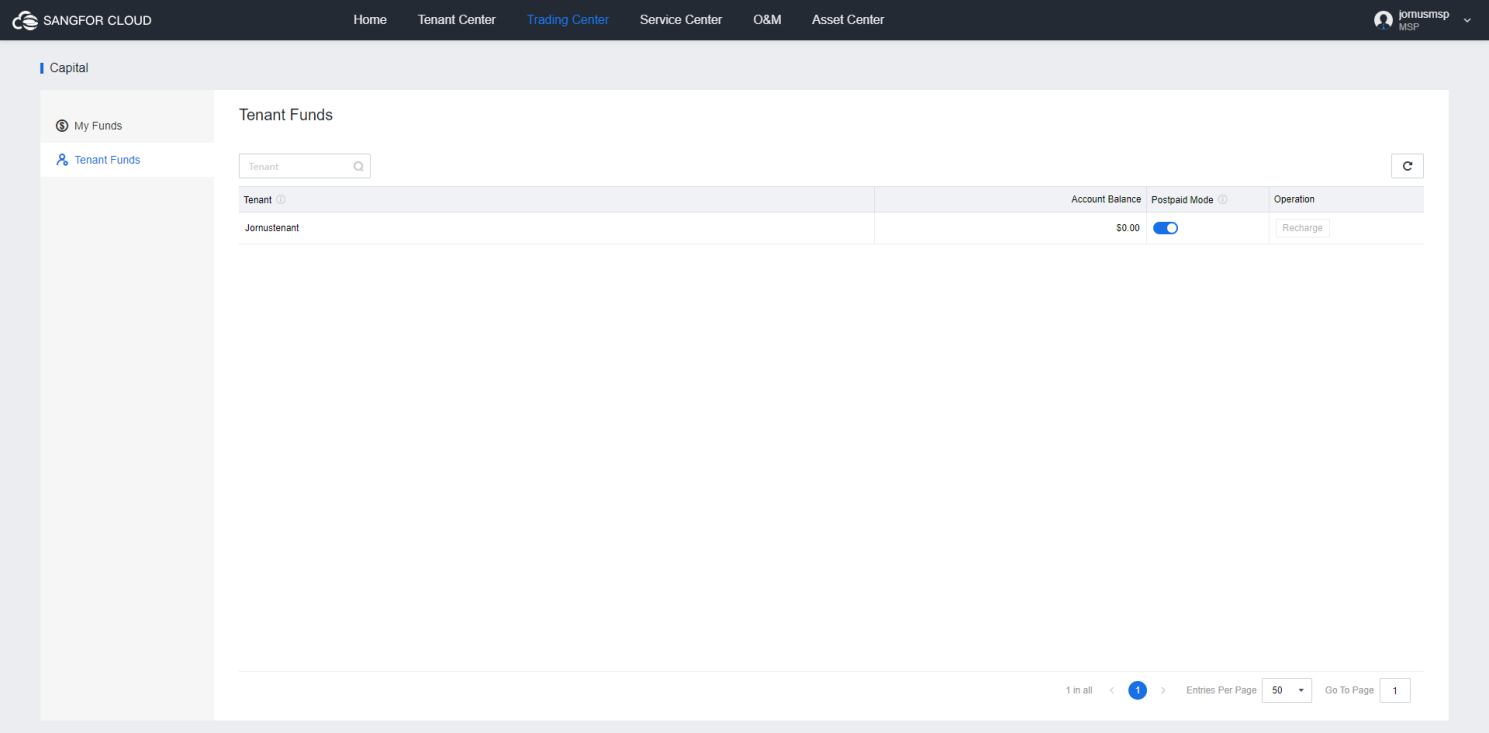The image size is (1489, 733).
Task: Click the info icon beside Postpaid Mode
Action: point(1223,200)
